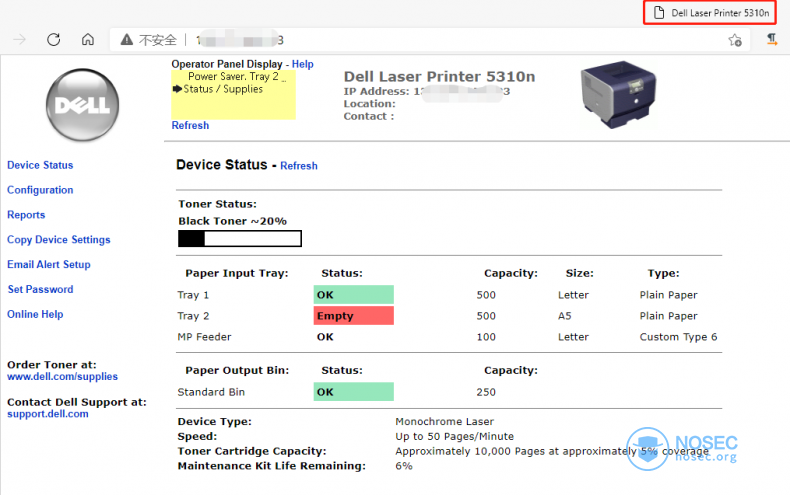
Task: Click the not-secure warning triangle icon
Action: [x=127, y=39]
